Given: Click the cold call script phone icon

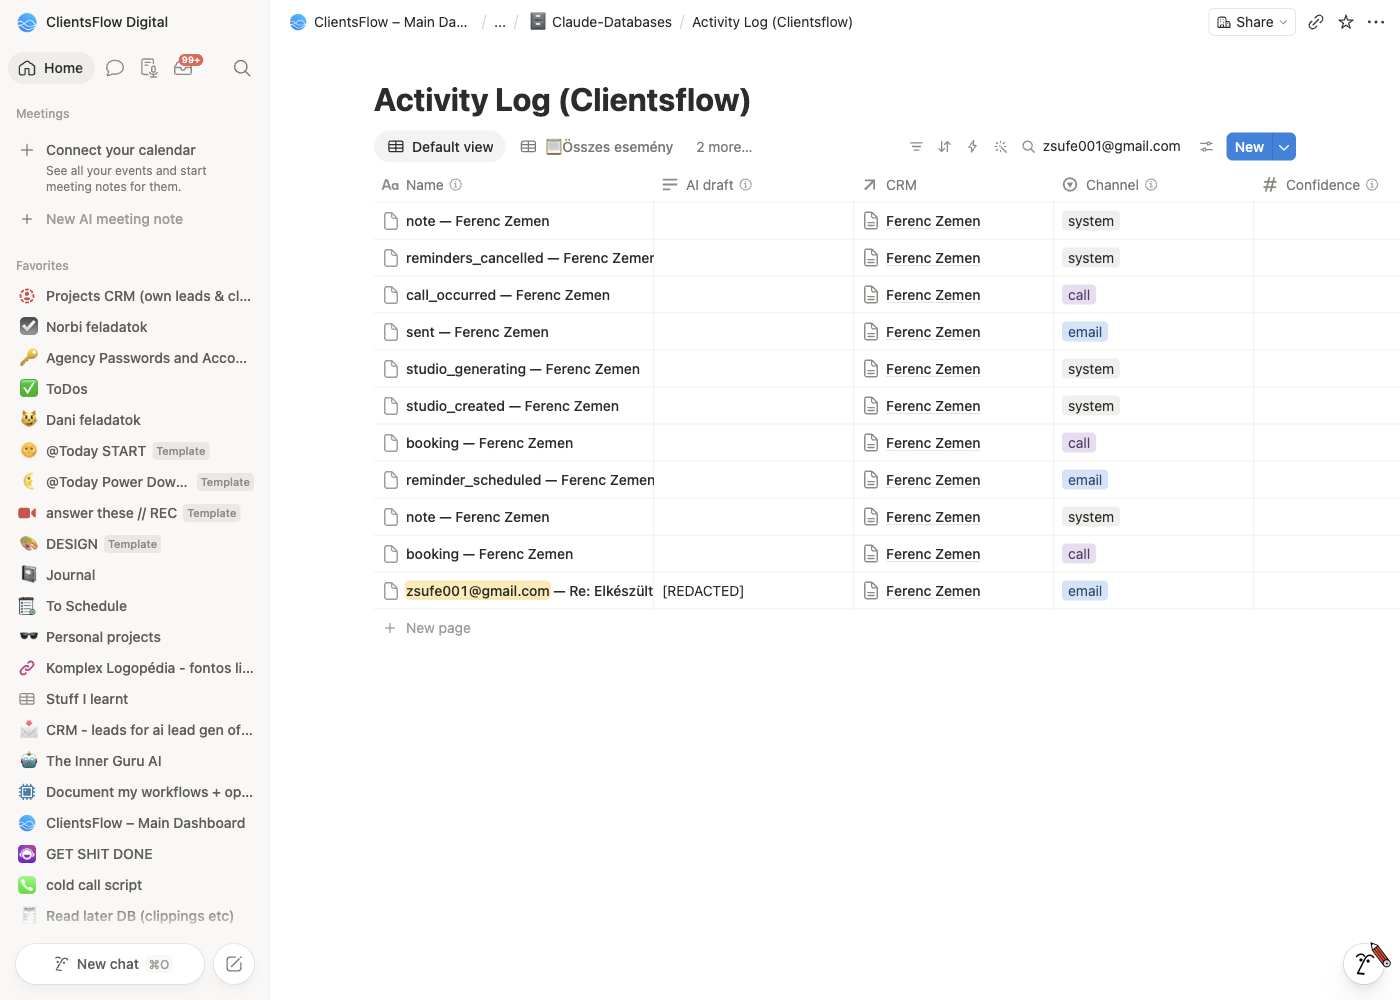Looking at the screenshot, I should coord(28,885).
